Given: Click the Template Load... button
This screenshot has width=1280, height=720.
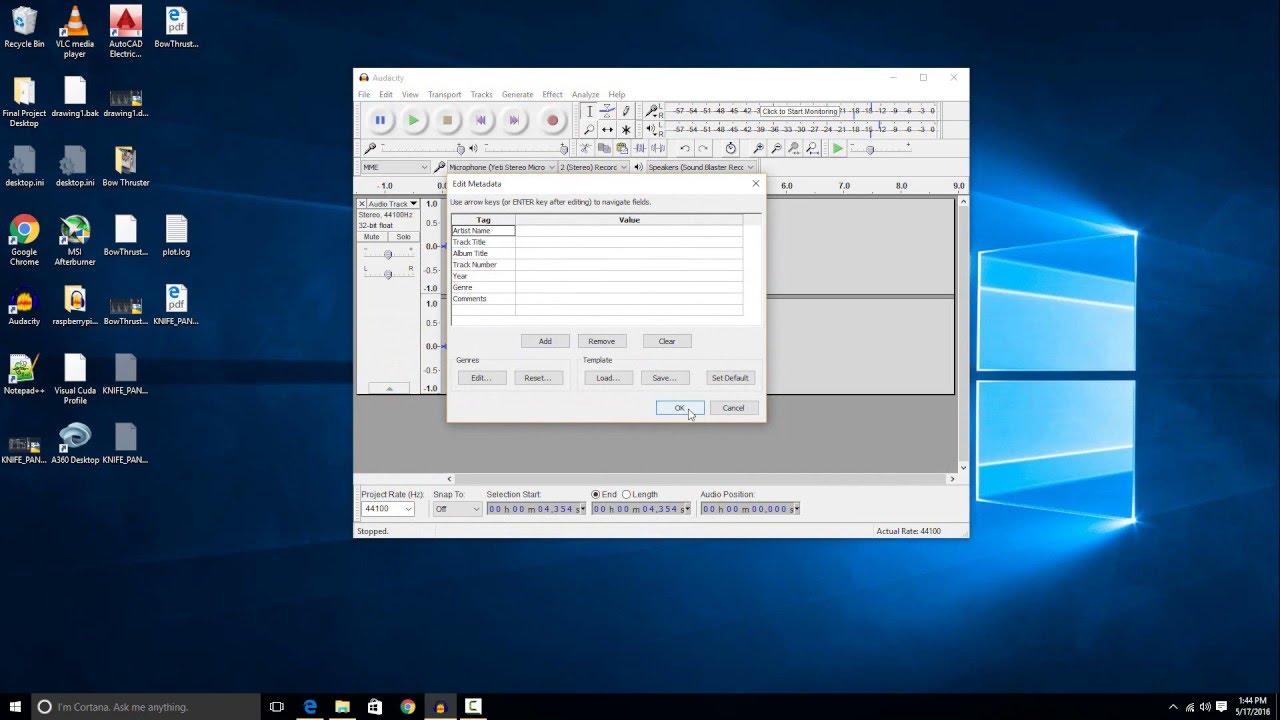Looking at the screenshot, I should click(x=608, y=378).
